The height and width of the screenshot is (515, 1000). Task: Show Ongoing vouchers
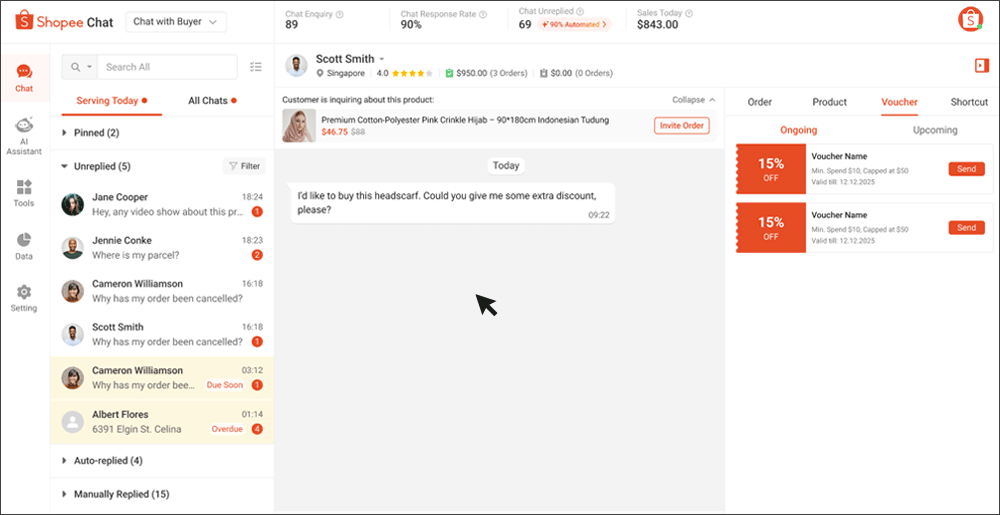[798, 130]
